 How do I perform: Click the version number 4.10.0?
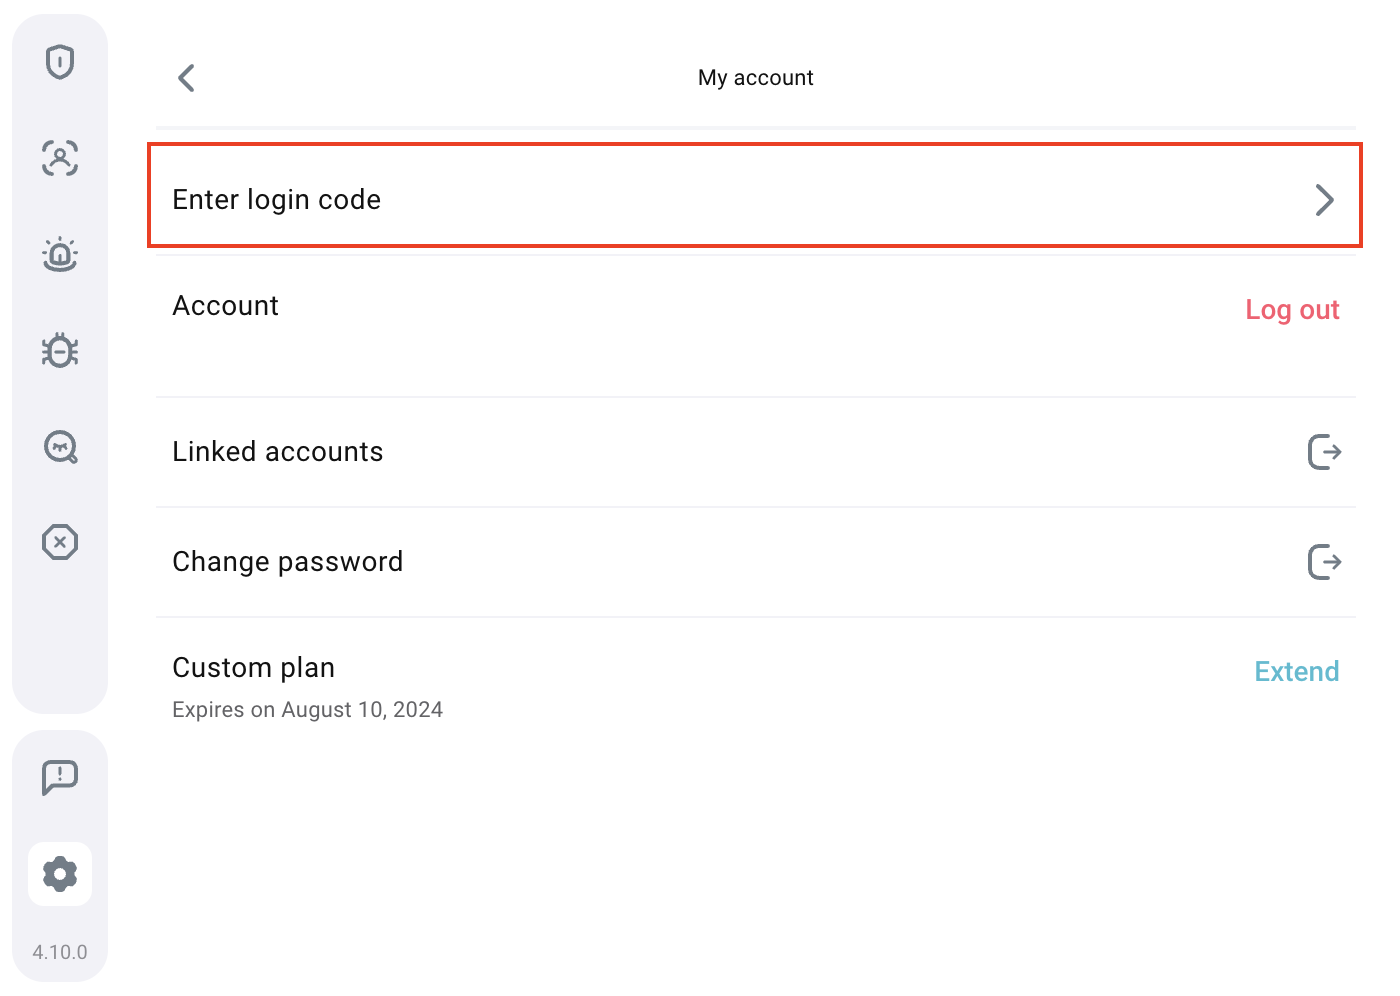(60, 952)
